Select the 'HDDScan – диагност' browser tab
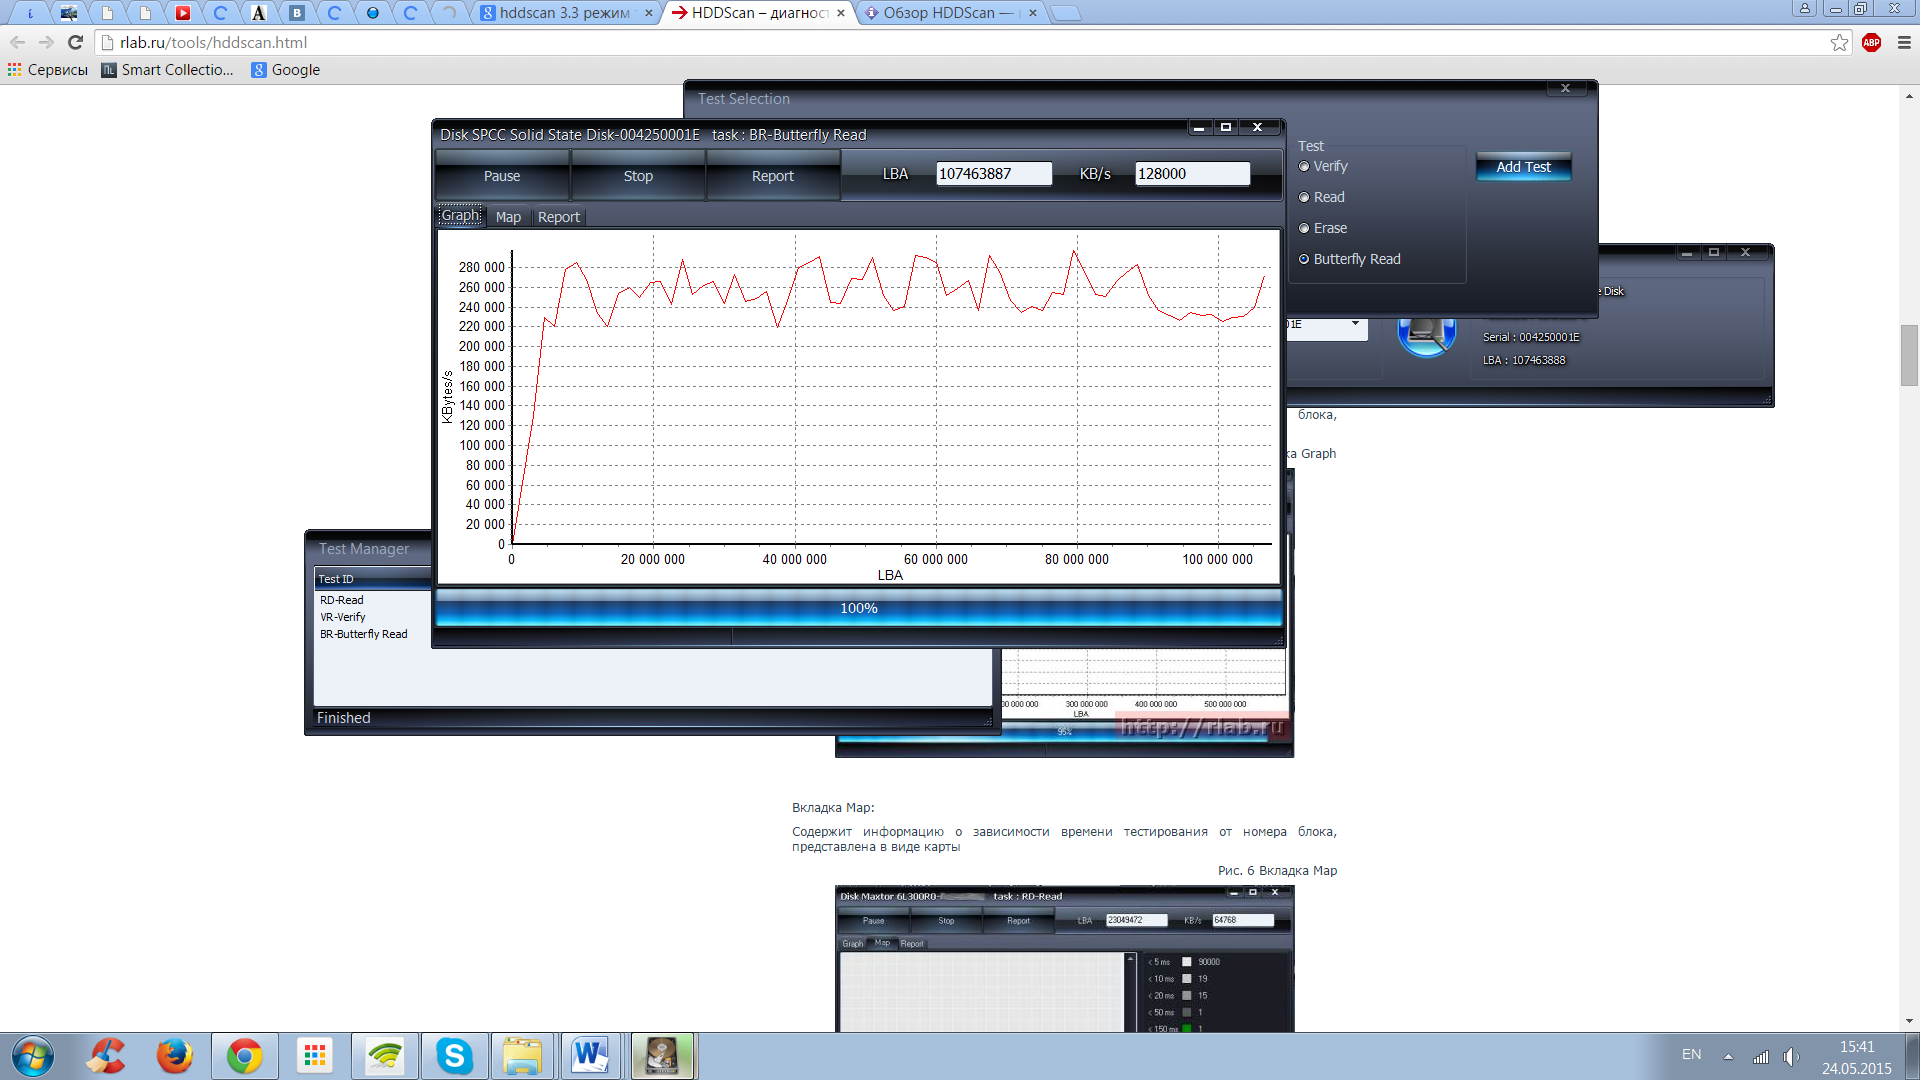Image resolution: width=1920 pixels, height=1080 pixels. click(759, 13)
